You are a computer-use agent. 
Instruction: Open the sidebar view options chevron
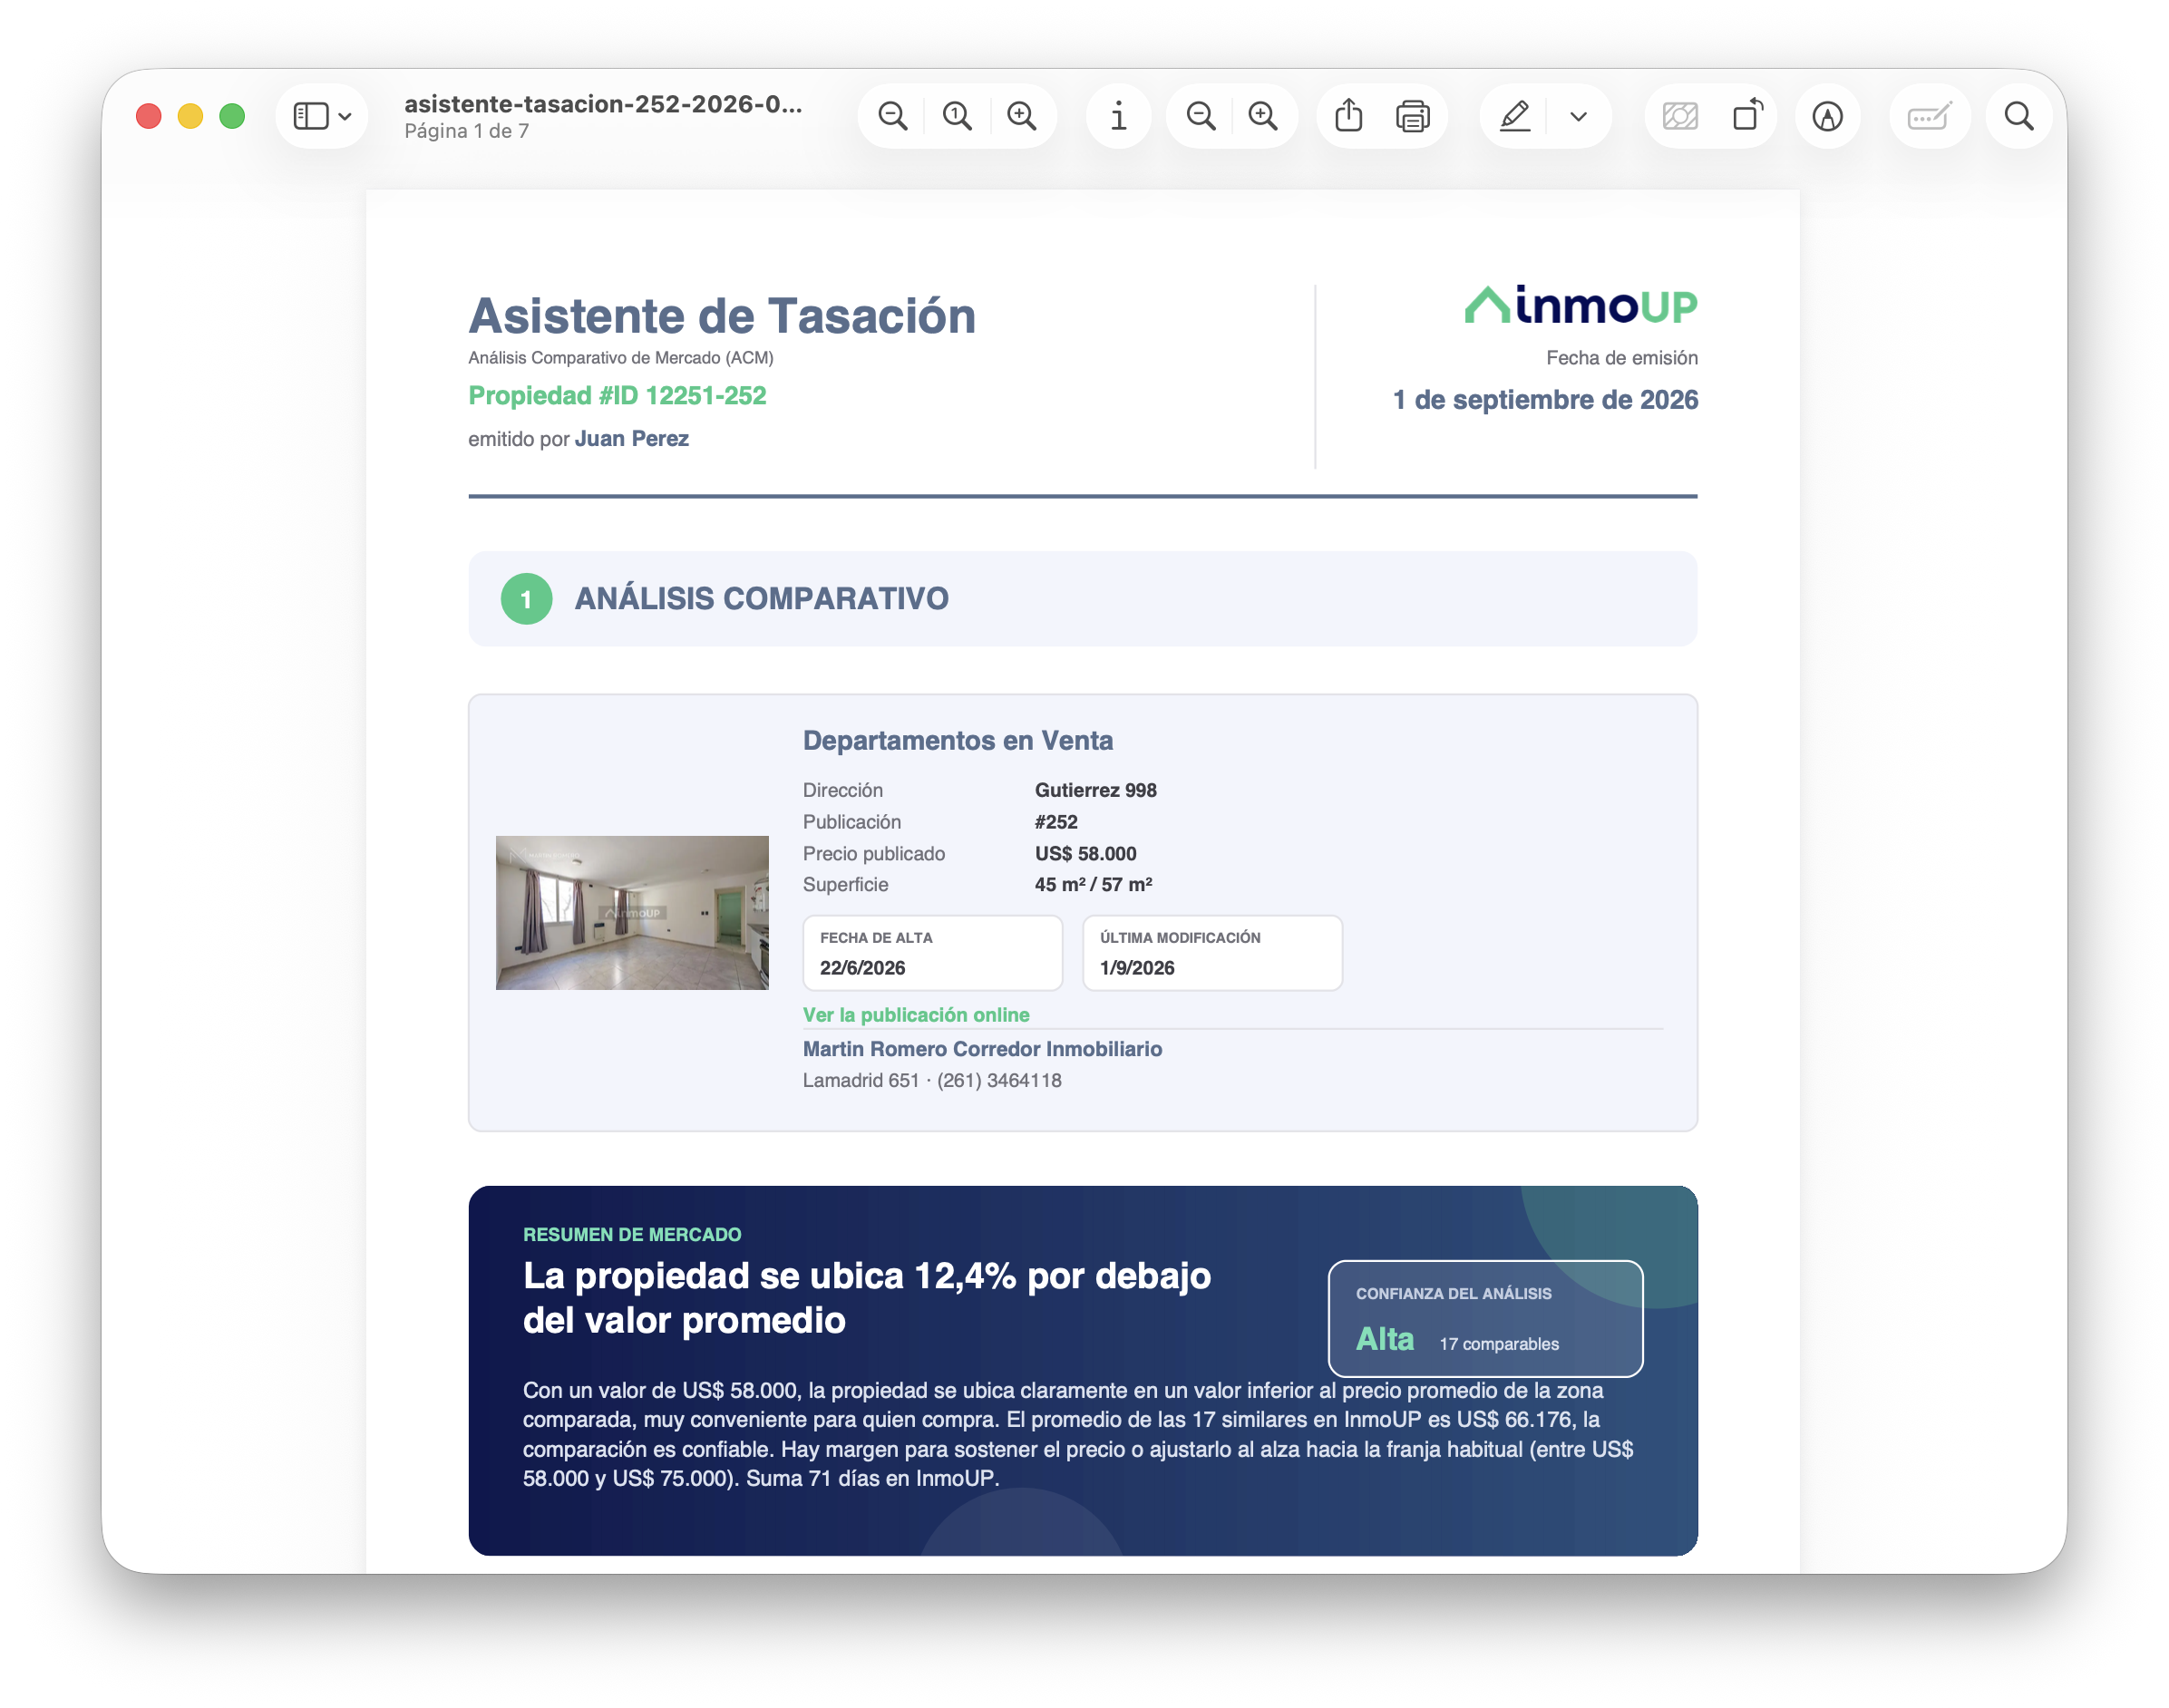(345, 117)
